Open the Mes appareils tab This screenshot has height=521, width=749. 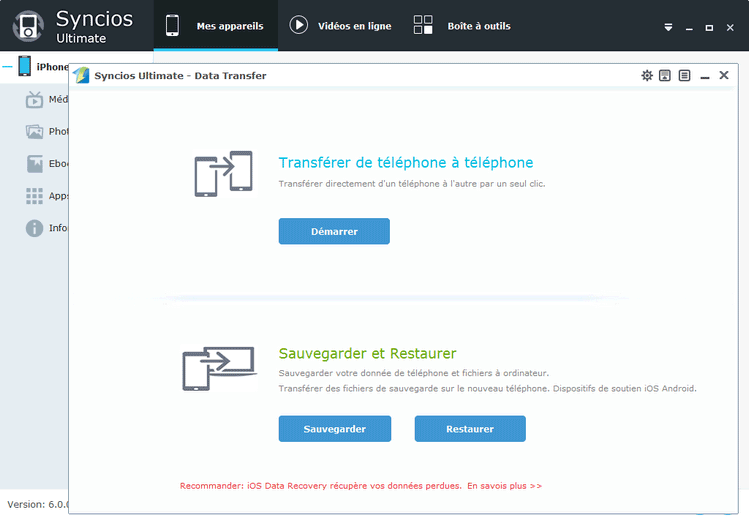215,26
